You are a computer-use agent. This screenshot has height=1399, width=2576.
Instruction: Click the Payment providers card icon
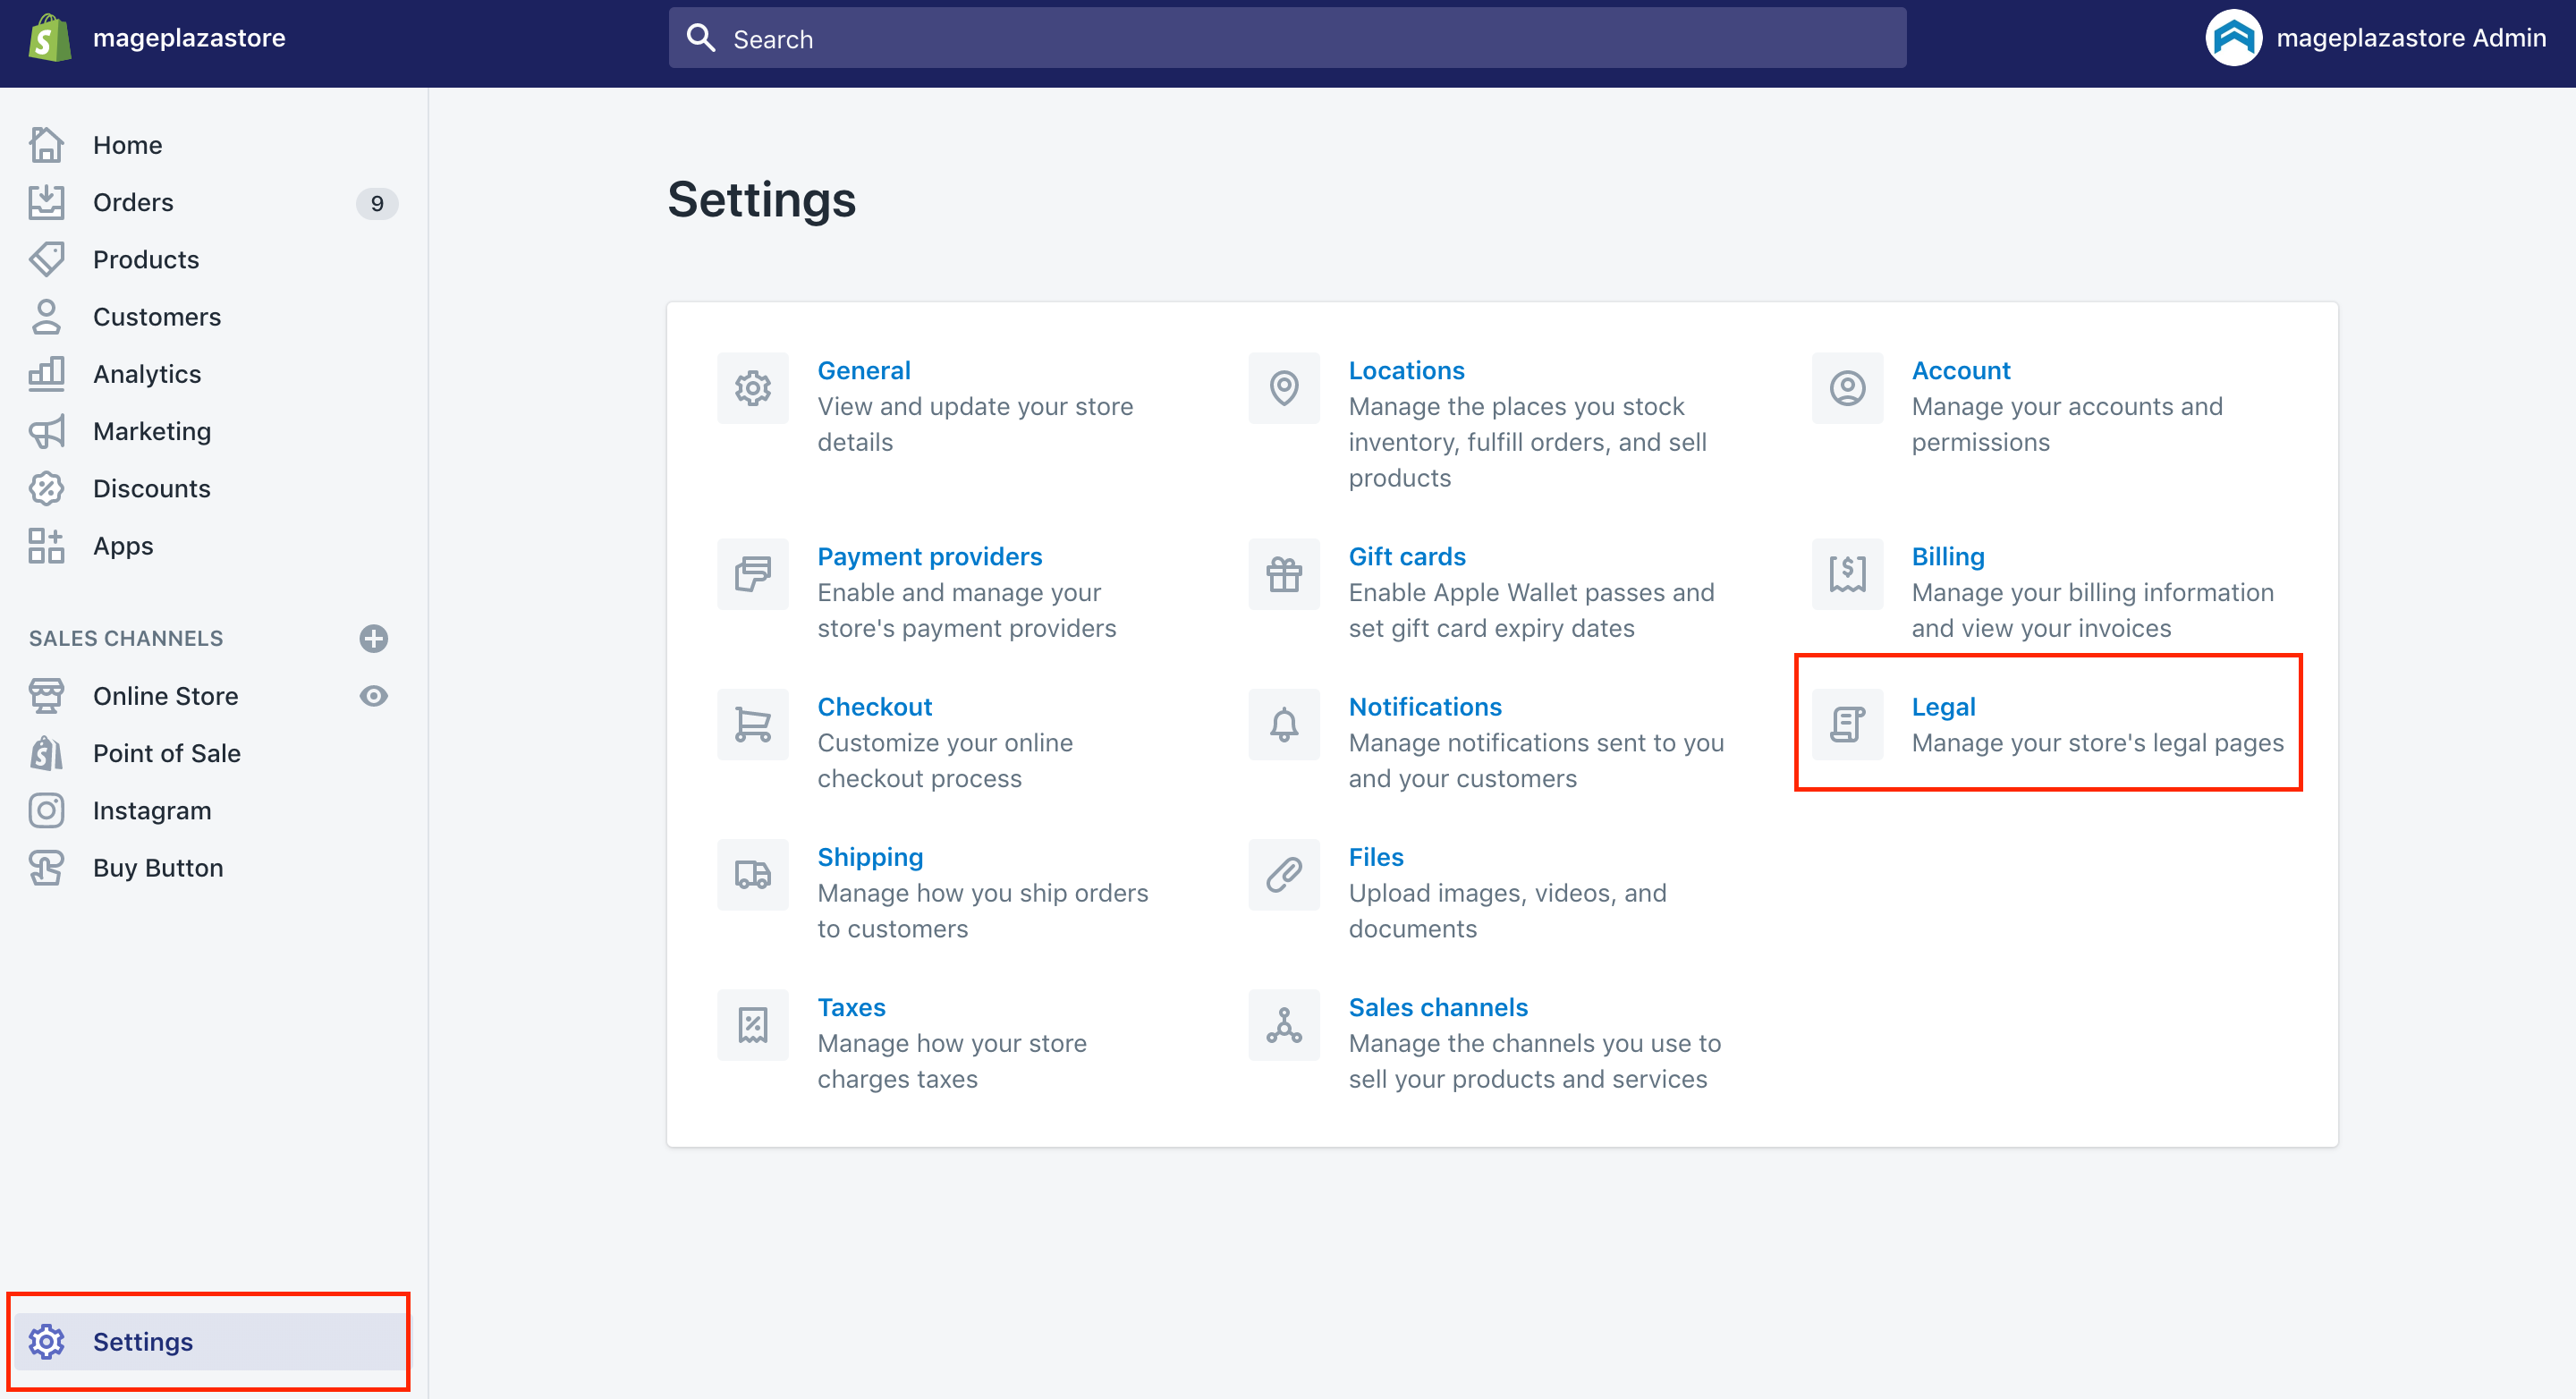(753, 574)
